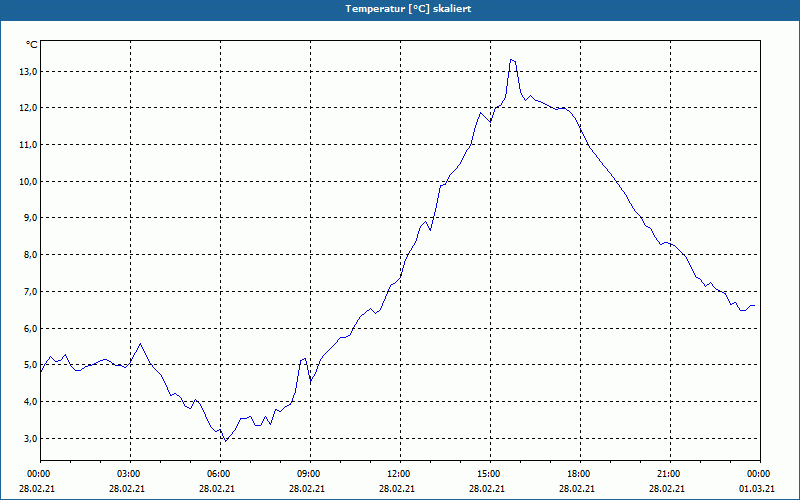This screenshot has height=500, width=800.
Task: Click the 21:00 time label
Action: click(x=669, y=474)
